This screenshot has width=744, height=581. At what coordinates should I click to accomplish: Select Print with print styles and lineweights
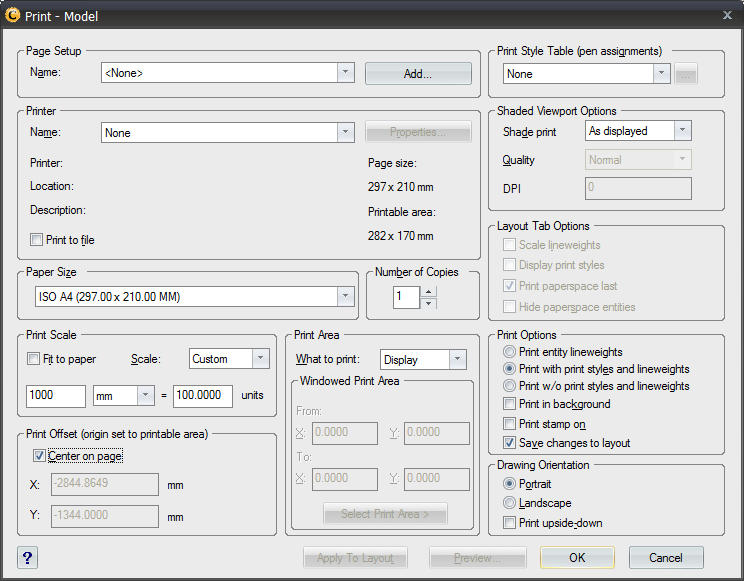[509, 369]
